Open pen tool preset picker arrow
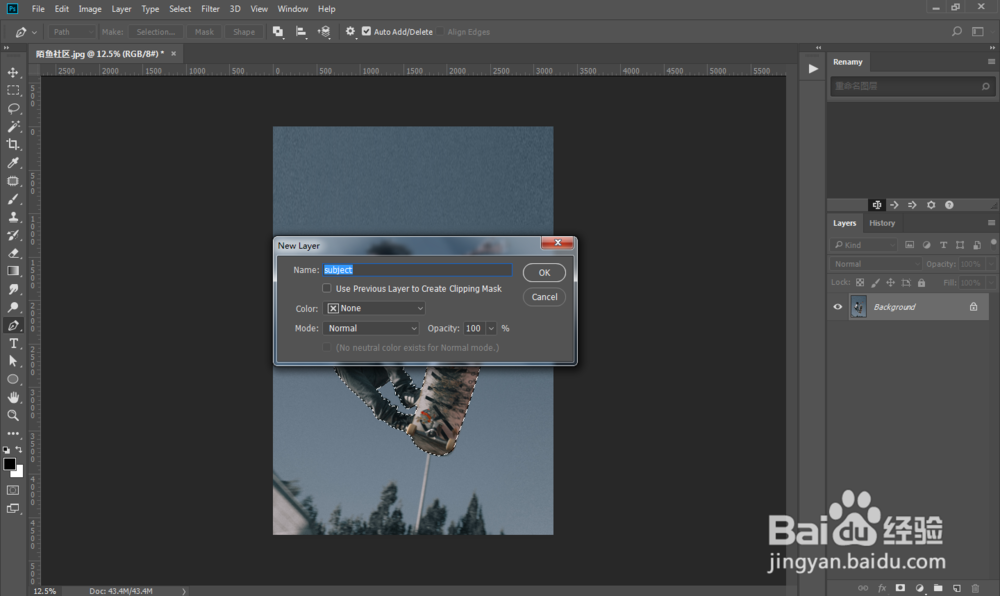The height and width of the screenshot is (596, 1000). 34,32
